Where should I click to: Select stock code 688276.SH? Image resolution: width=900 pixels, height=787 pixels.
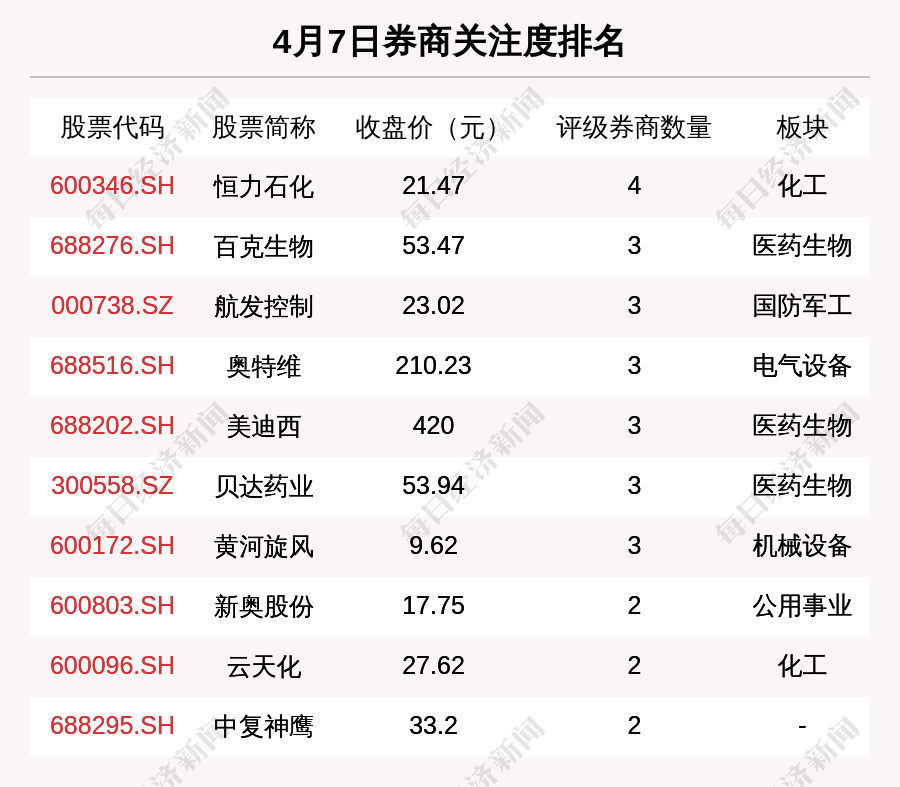pos(112,246)
